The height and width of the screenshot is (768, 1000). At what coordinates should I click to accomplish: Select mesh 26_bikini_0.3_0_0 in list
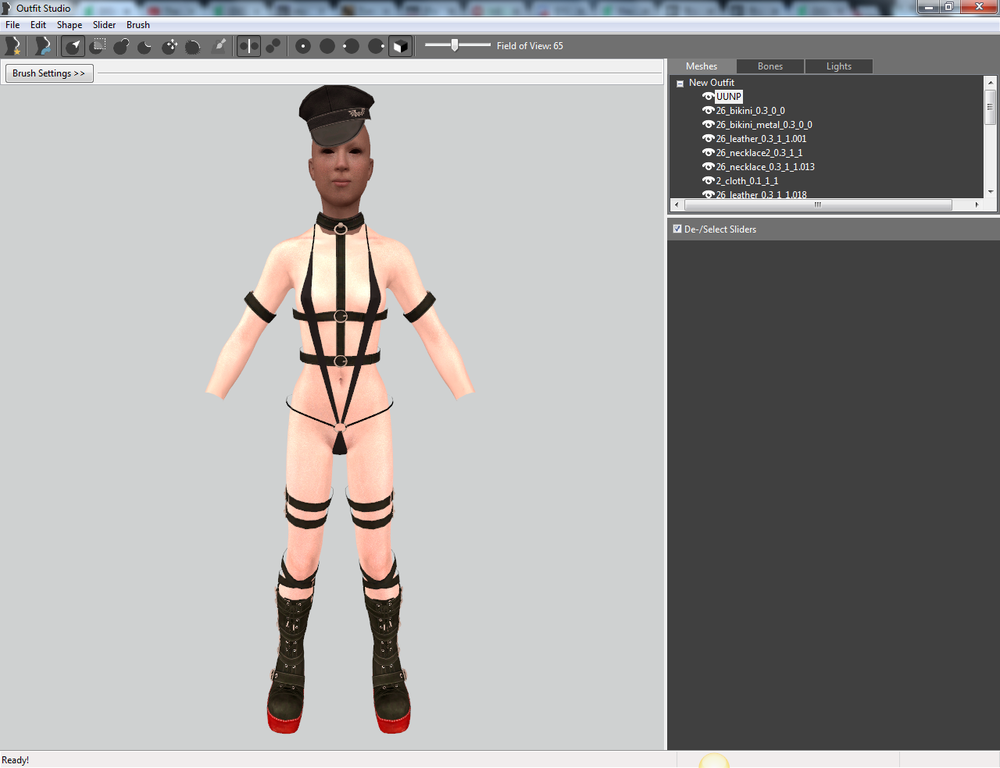[751, 111]
